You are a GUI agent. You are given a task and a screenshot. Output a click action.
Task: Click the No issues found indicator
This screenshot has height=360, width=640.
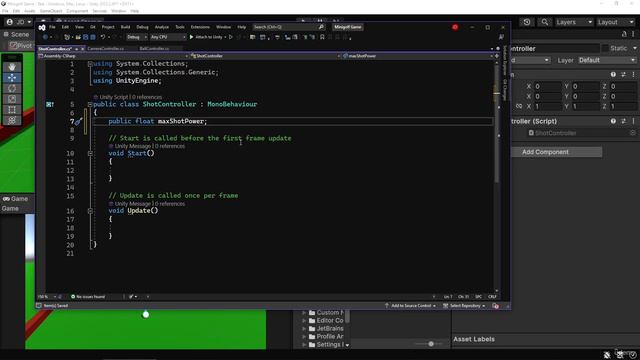tap(88, 297)
